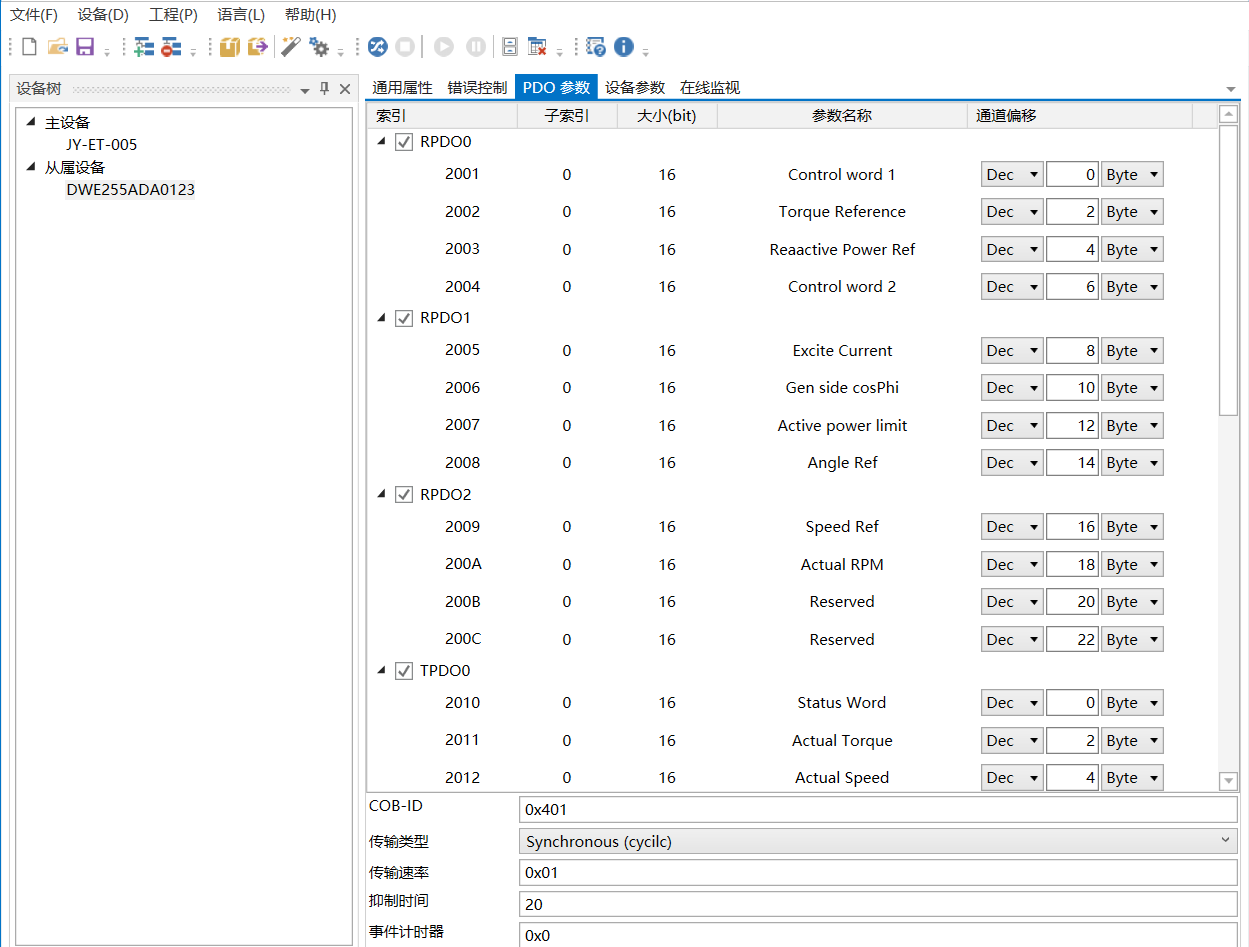Open the 传输类型 Synchronous dropdown
1249x947 pixels.
coord(878,841)
